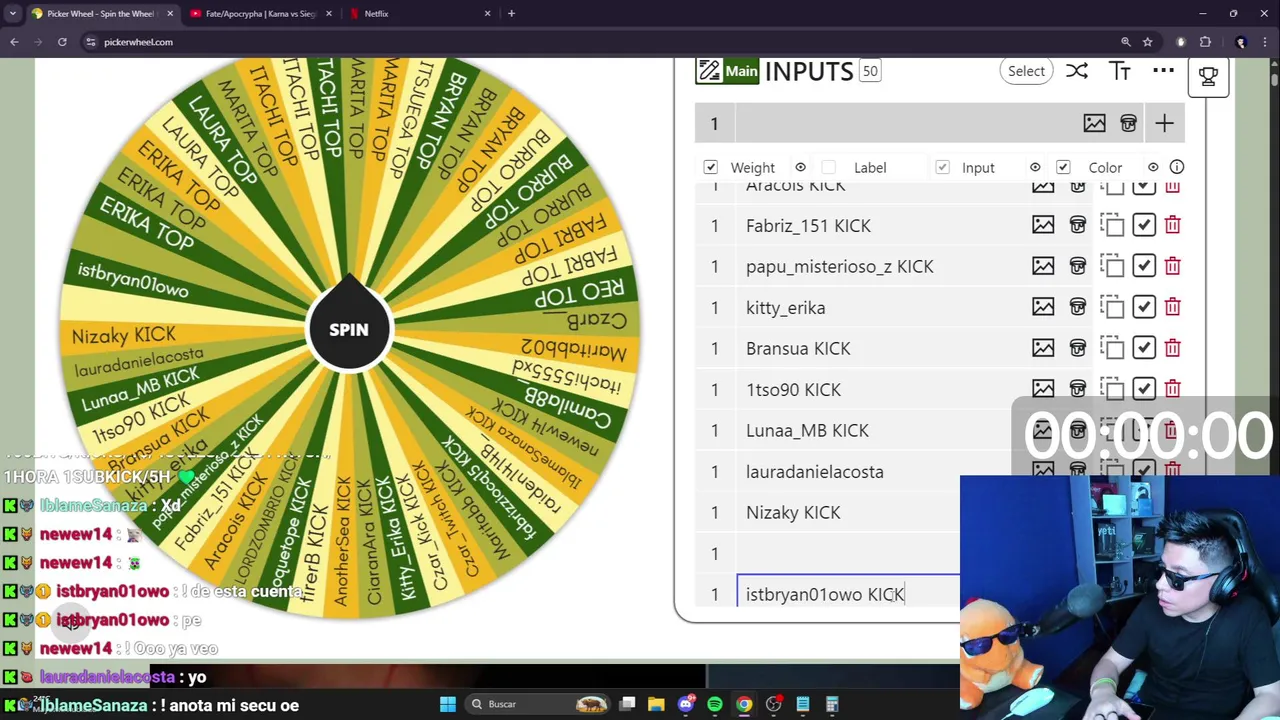1280x720 pixels.
Task: Open the trophy results panel
Action: [1208, 76]
